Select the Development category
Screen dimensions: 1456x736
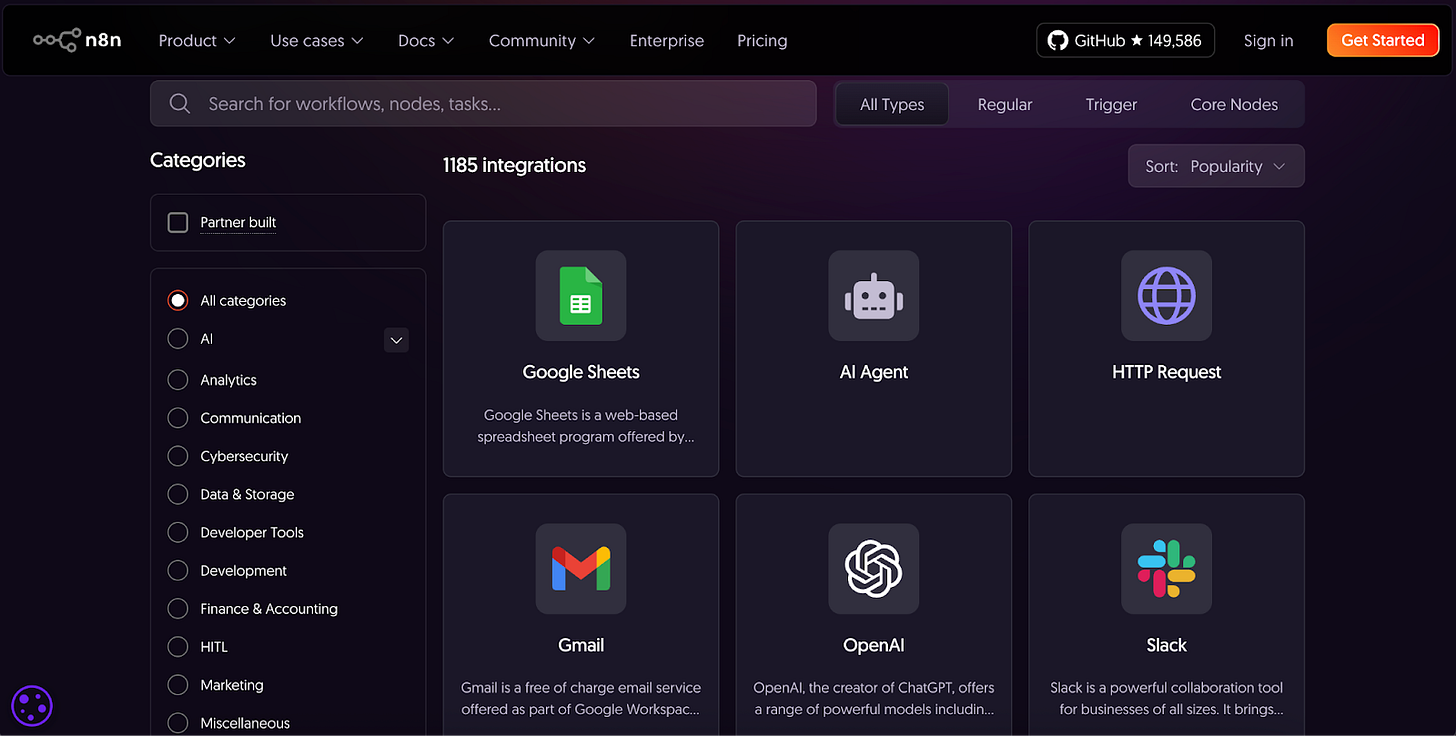pos(178,570)
